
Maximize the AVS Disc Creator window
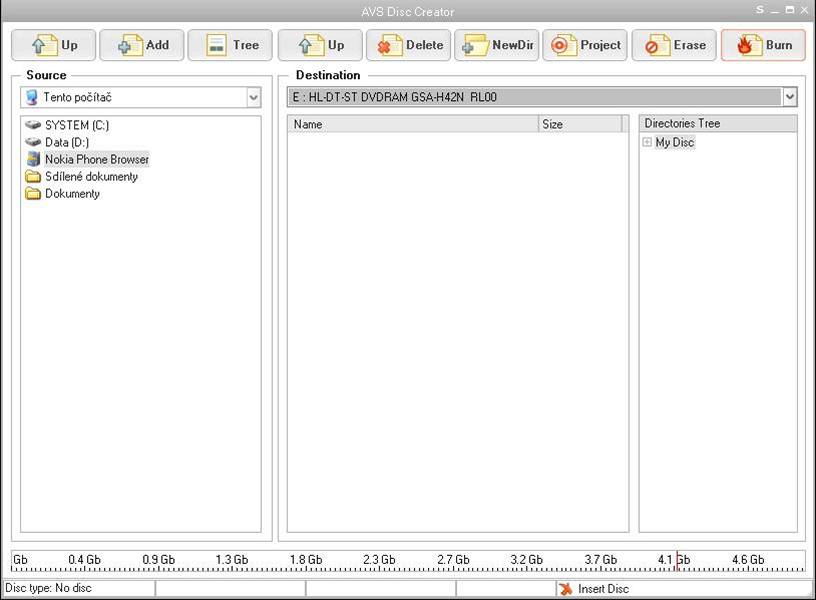click(x=789, y=10)
